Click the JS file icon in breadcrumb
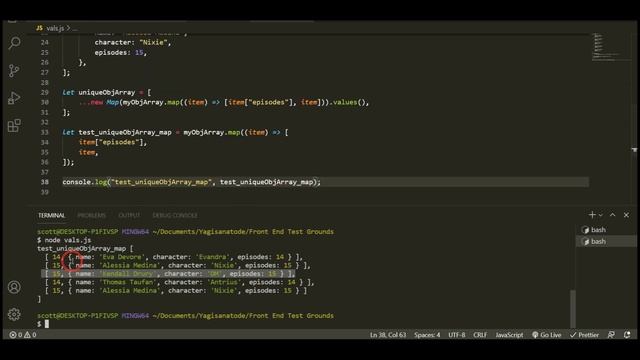640x360 pixels. 39,28
